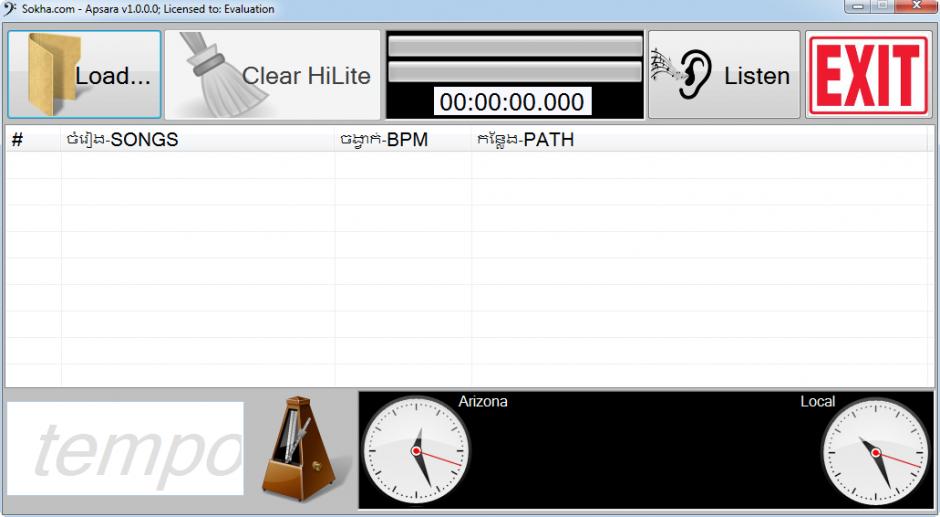This screenshot has width=940, height=517.
Task: Click the bass clef app icon in title bar
Action: (10, 8)
